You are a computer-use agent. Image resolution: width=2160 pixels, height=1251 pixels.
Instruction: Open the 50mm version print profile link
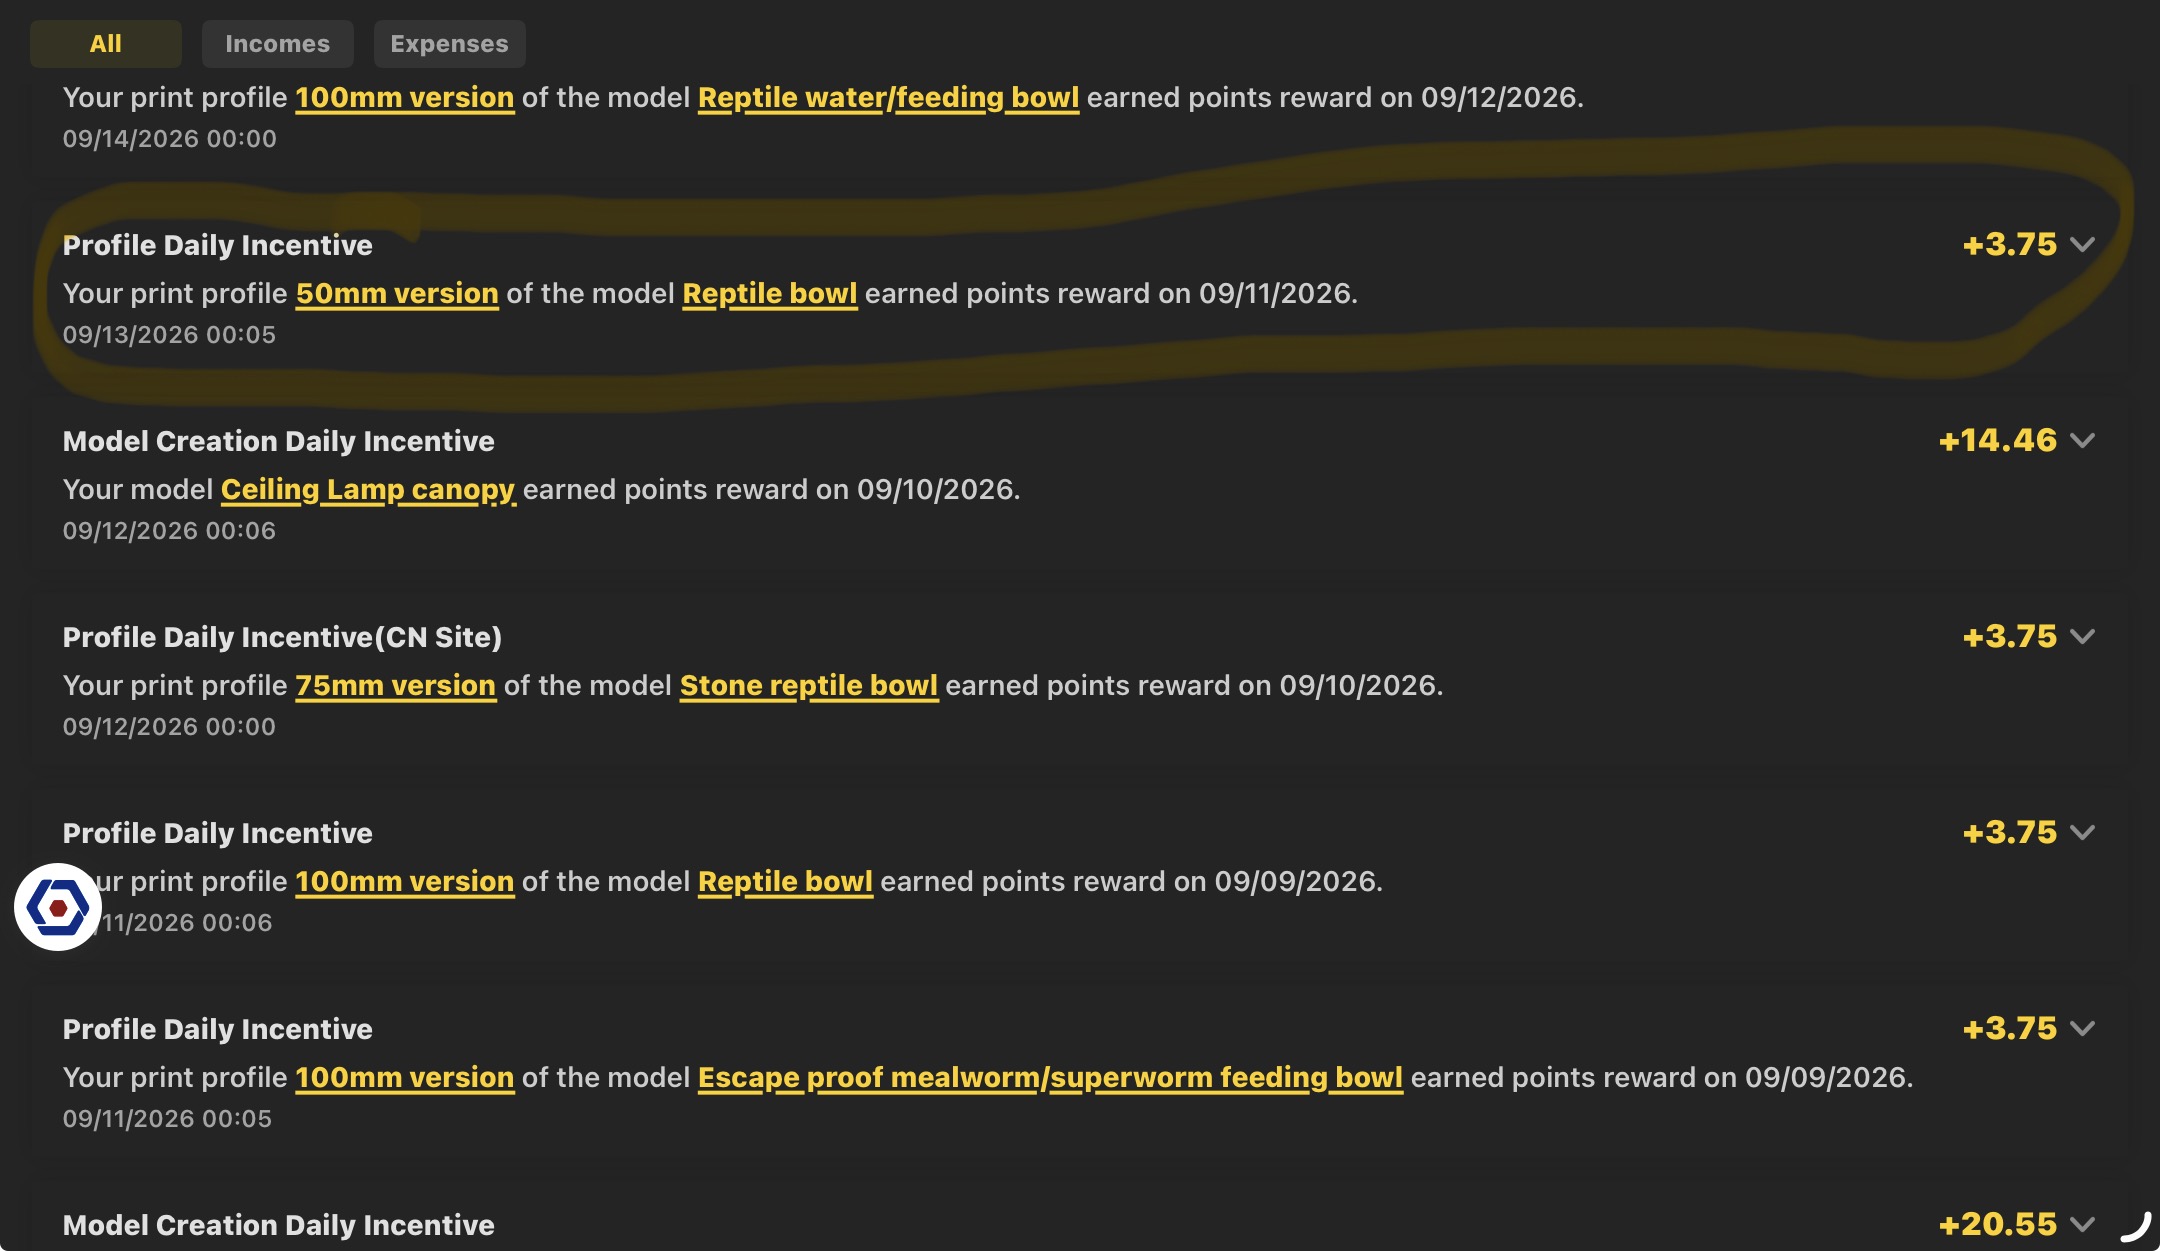[397, 294]
